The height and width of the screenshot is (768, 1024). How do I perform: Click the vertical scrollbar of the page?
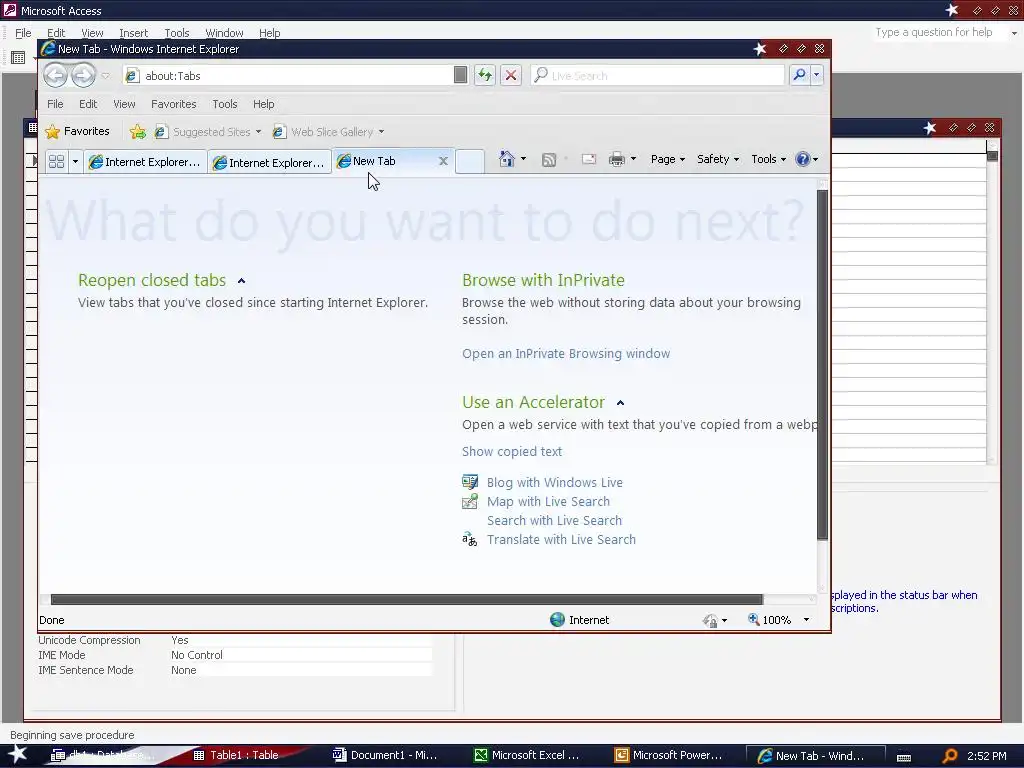822,364
